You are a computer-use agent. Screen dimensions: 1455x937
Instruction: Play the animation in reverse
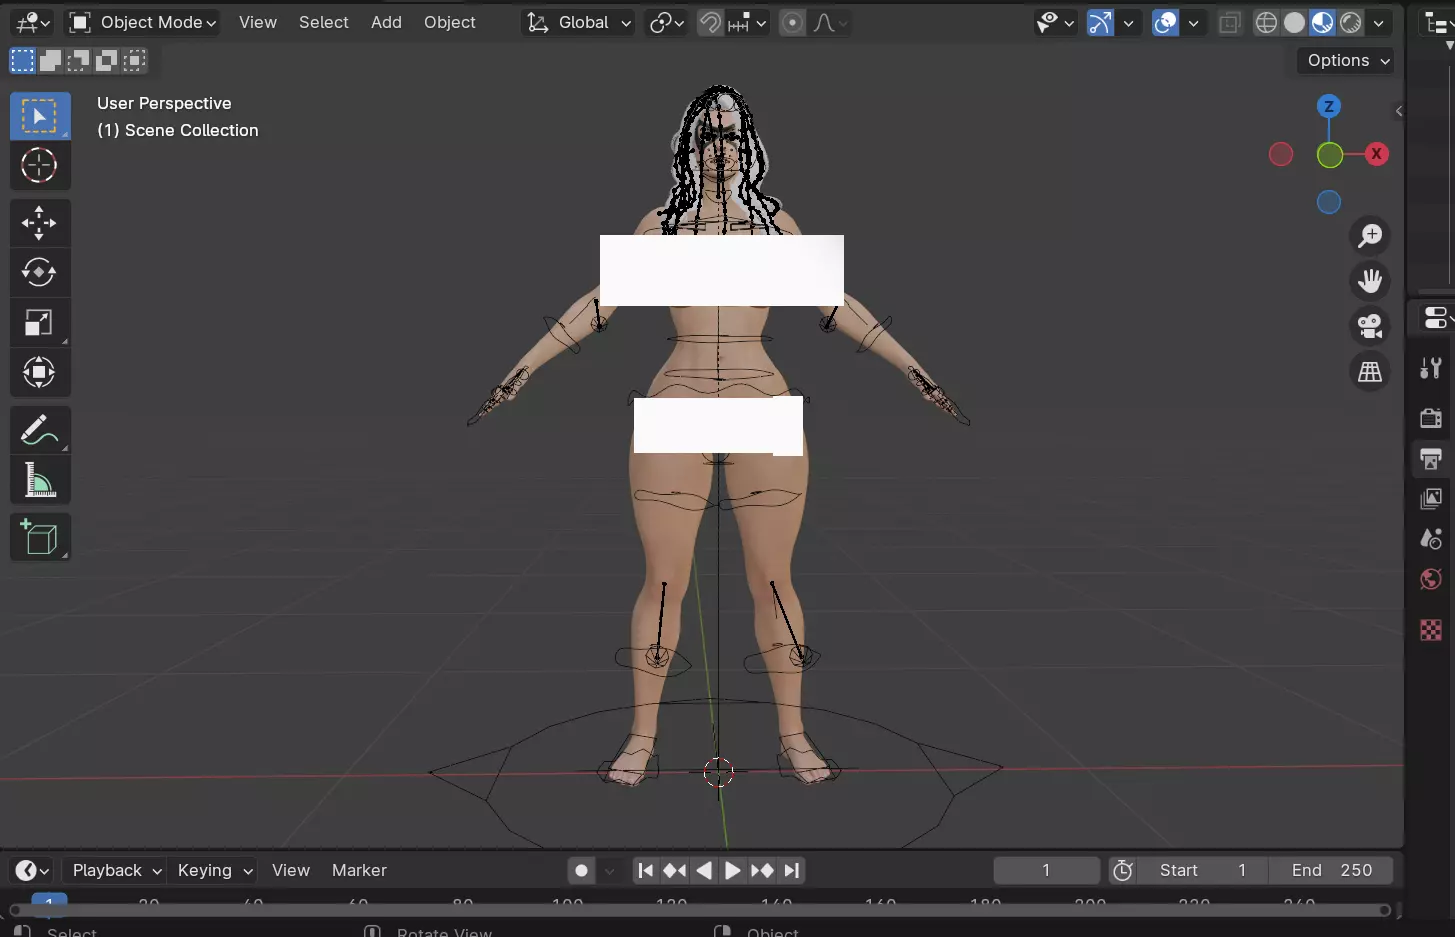(x=704, y=871)
